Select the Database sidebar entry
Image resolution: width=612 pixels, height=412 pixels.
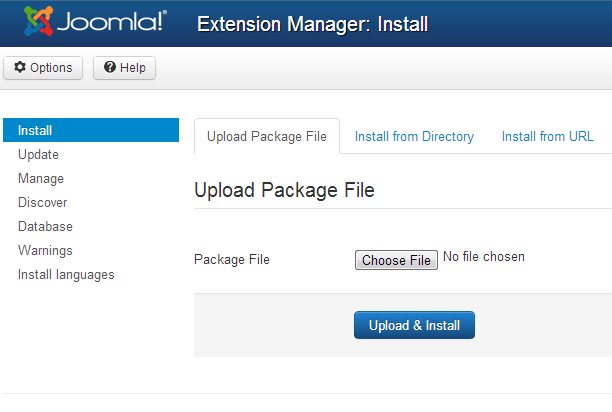45,226
